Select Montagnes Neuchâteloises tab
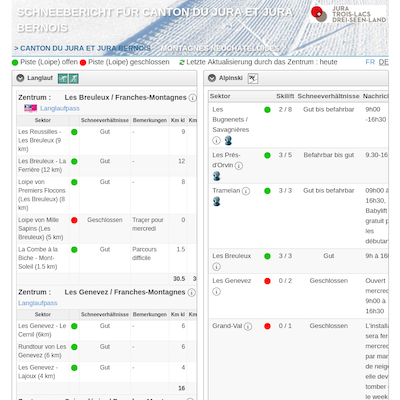The height and width of the screenshot is (400, 400). pyautogui.click(x=220, y=48)
